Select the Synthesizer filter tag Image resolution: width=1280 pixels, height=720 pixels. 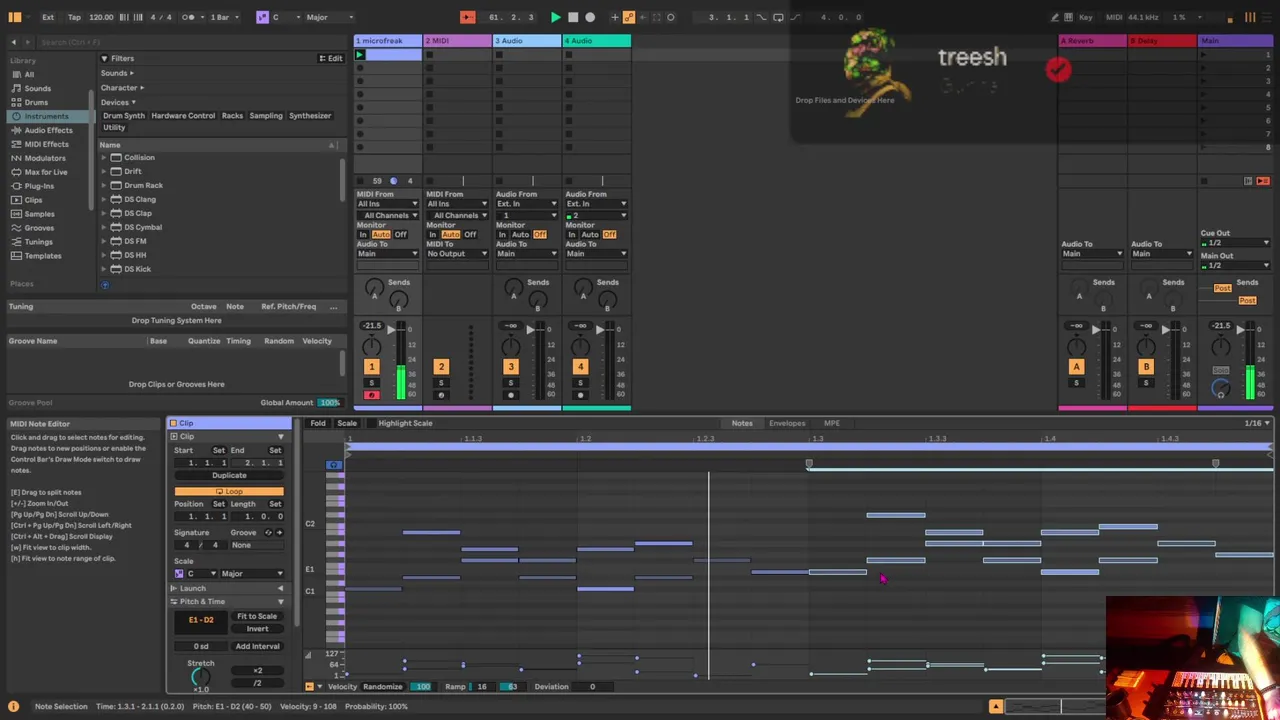310,116
